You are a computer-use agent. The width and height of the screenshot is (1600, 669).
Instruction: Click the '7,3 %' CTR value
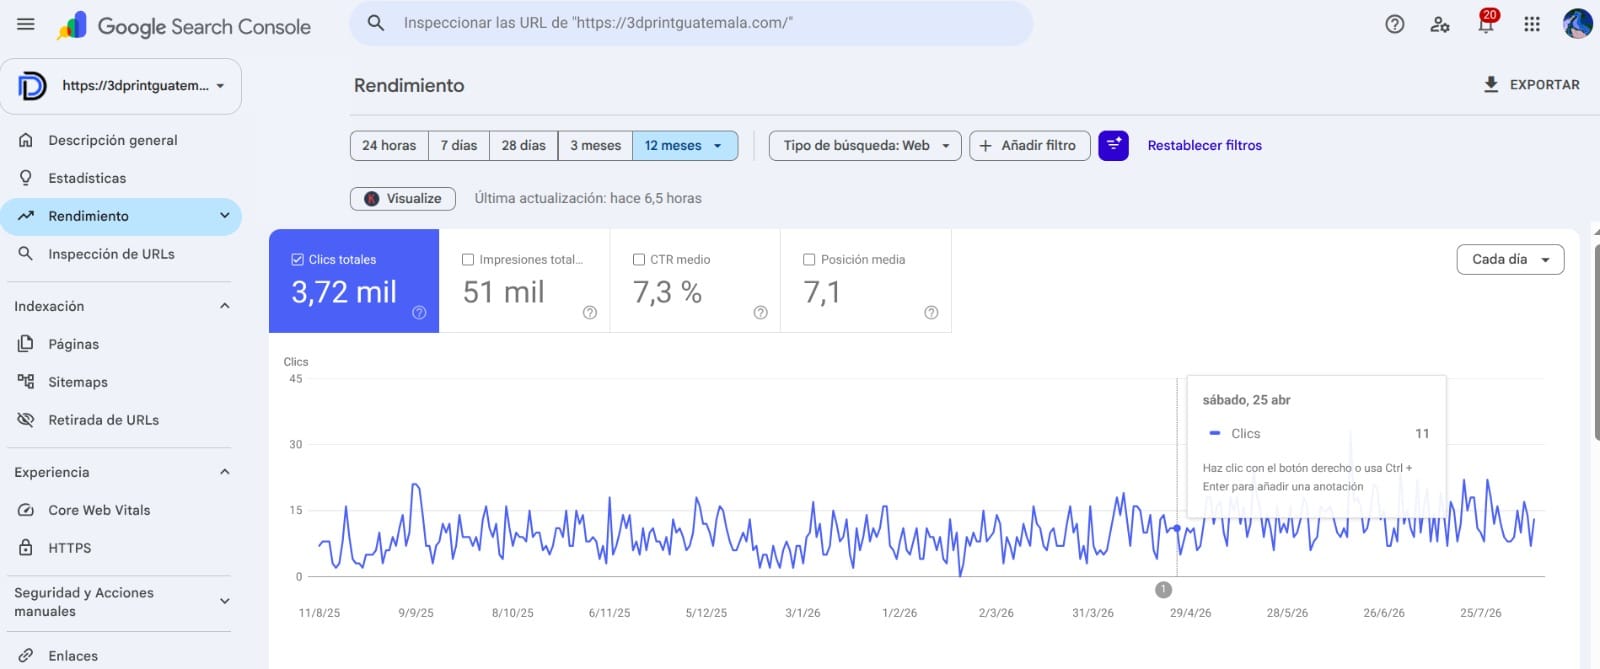667,292
